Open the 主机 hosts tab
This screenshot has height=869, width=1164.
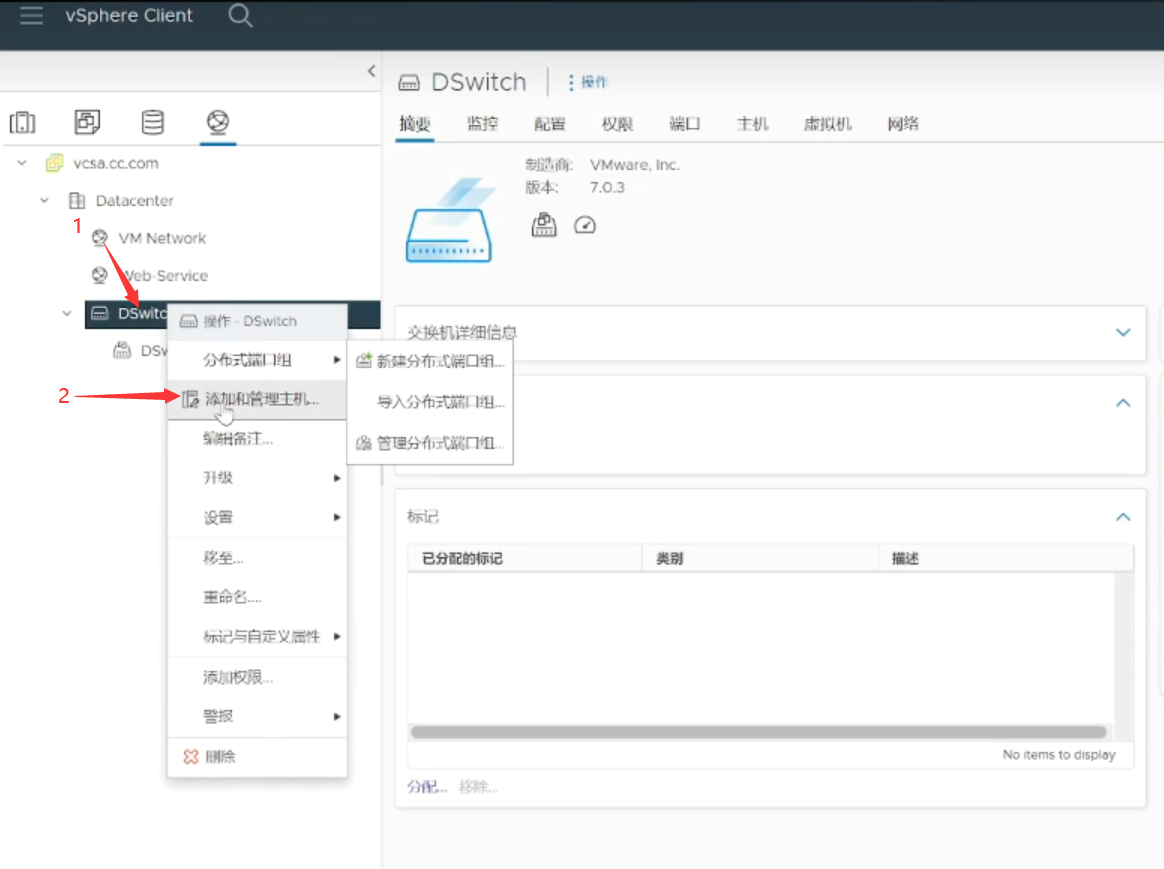tap(753, 124)
